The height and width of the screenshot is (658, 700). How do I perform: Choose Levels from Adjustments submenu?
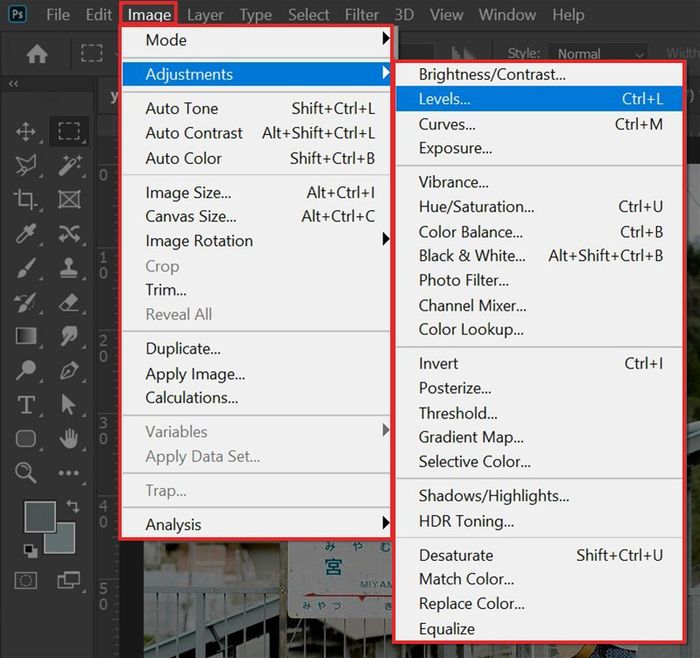click(539, 99)
